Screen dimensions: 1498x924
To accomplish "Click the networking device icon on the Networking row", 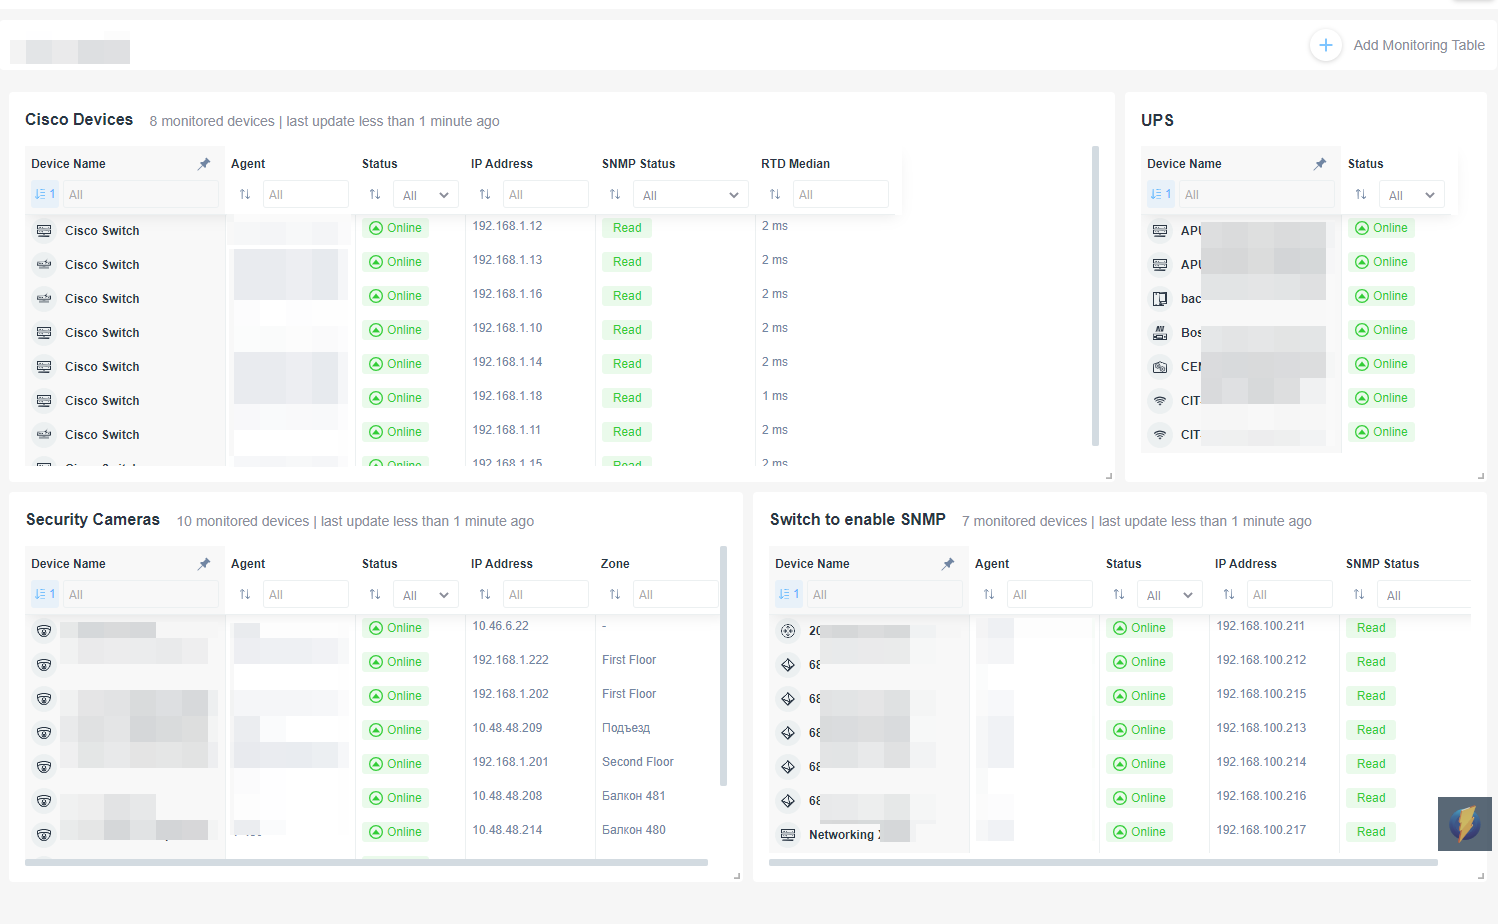I will (787, 834).
